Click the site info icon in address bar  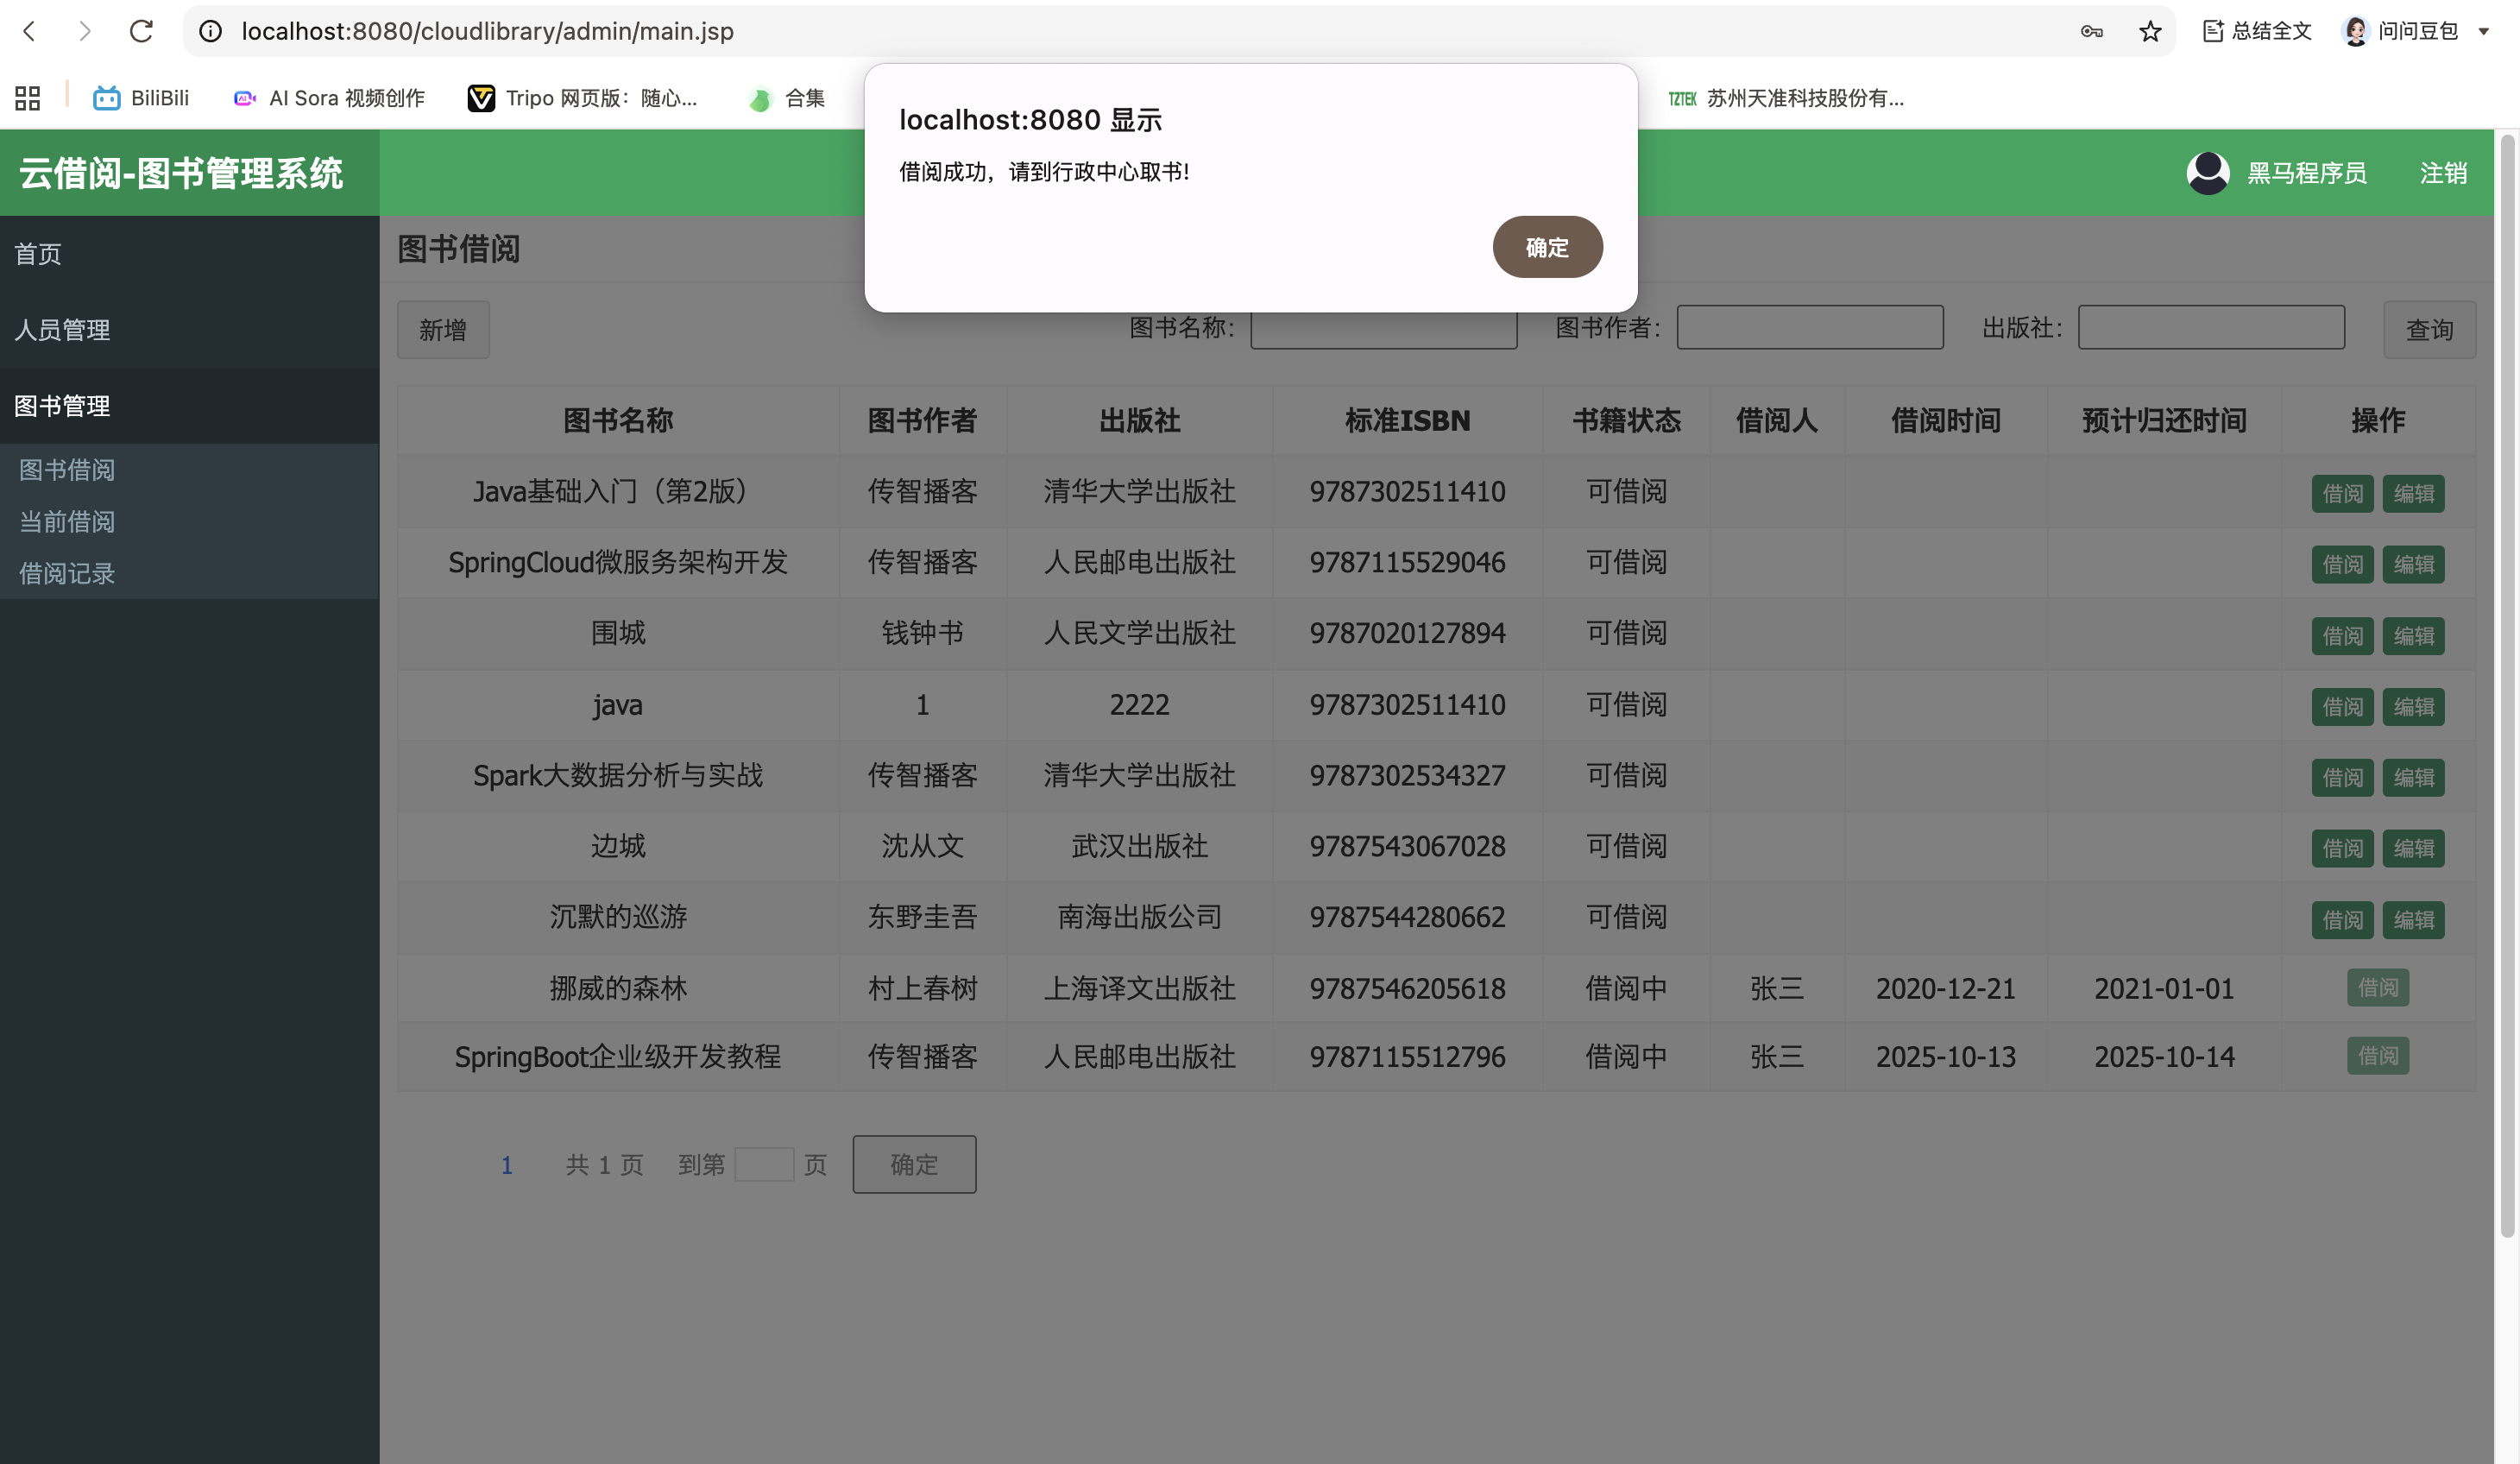[210, 31]
